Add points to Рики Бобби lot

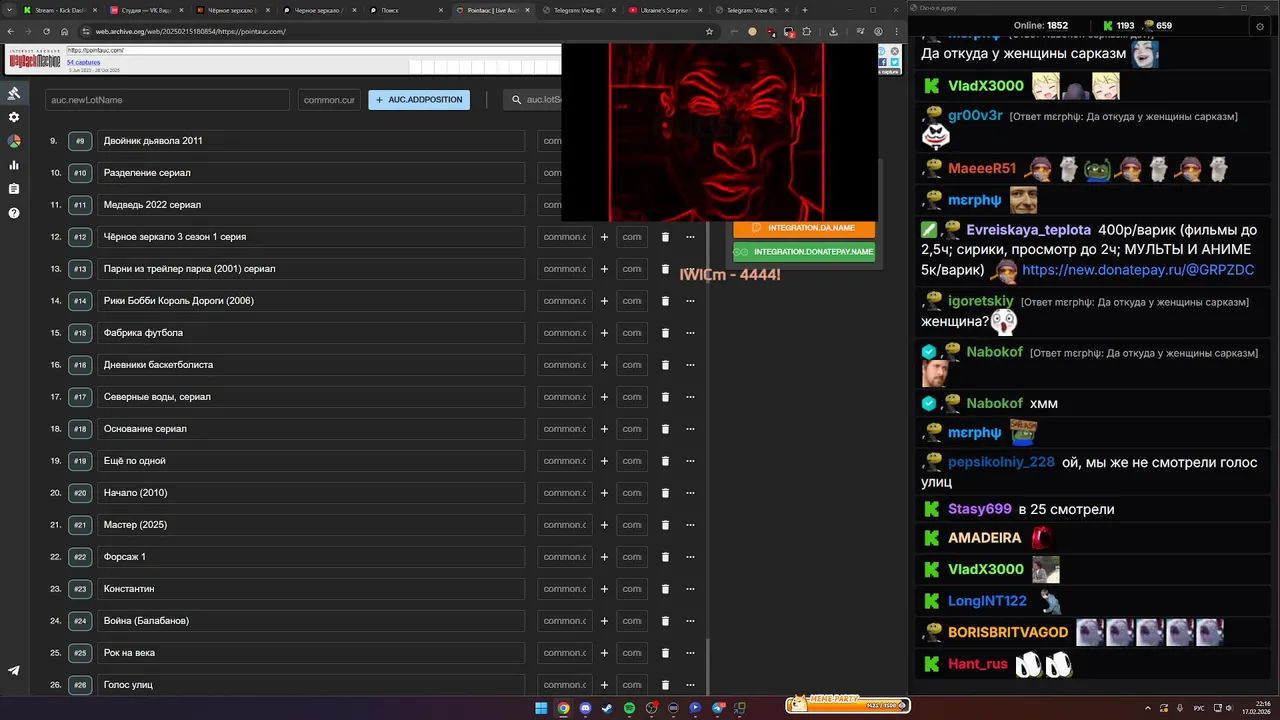tap(604, 301)
